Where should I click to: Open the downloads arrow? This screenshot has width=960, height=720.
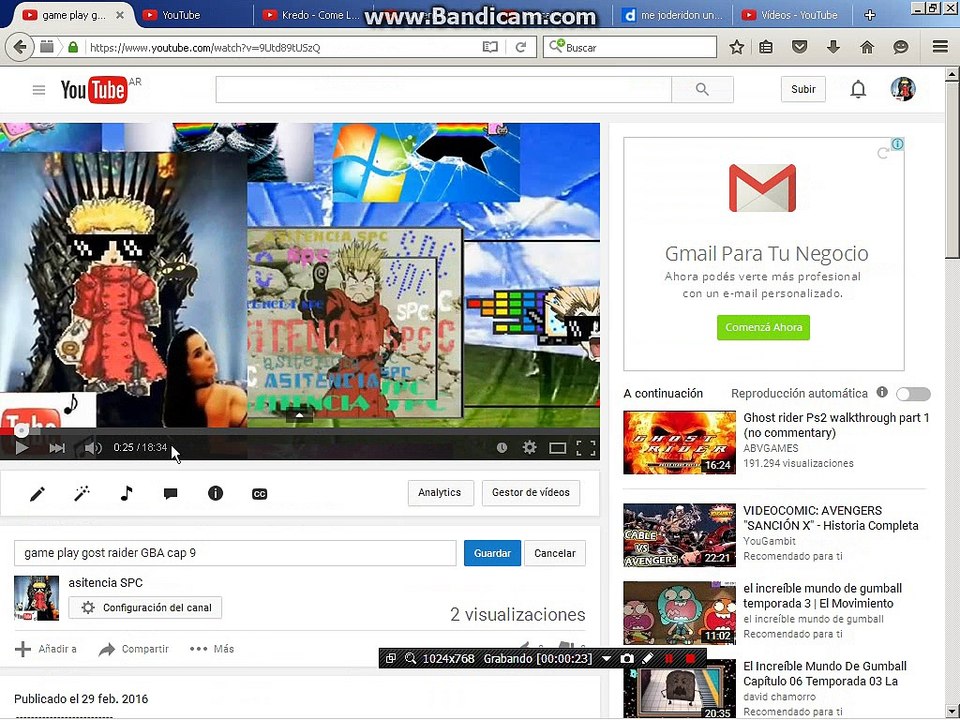(x=833, y=47)
